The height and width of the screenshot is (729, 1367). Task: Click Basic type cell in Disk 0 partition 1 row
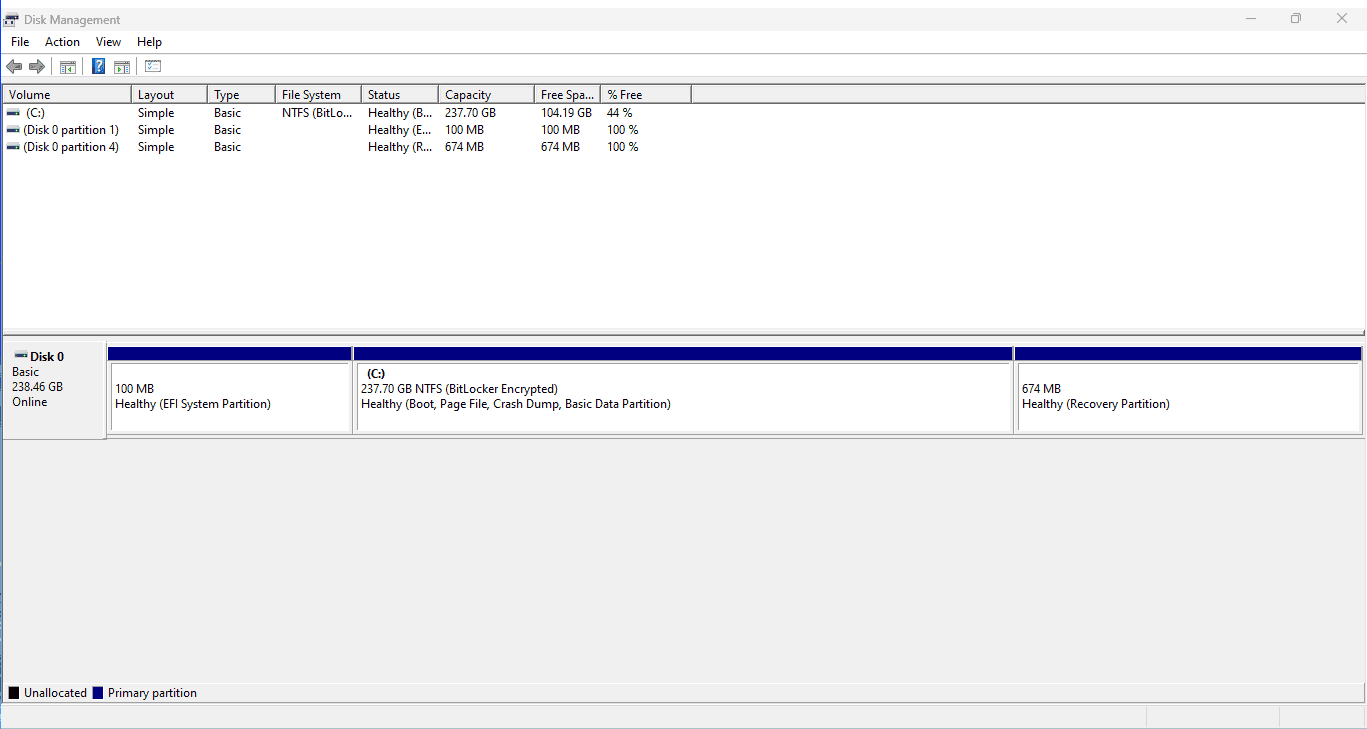pyautogui.click(x=227, y=130)
